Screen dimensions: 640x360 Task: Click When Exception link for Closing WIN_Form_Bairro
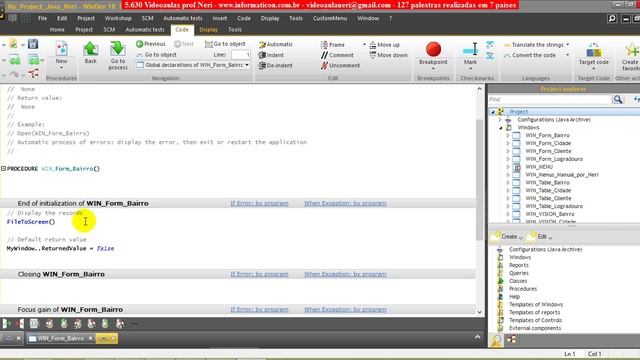click(345, 274)
